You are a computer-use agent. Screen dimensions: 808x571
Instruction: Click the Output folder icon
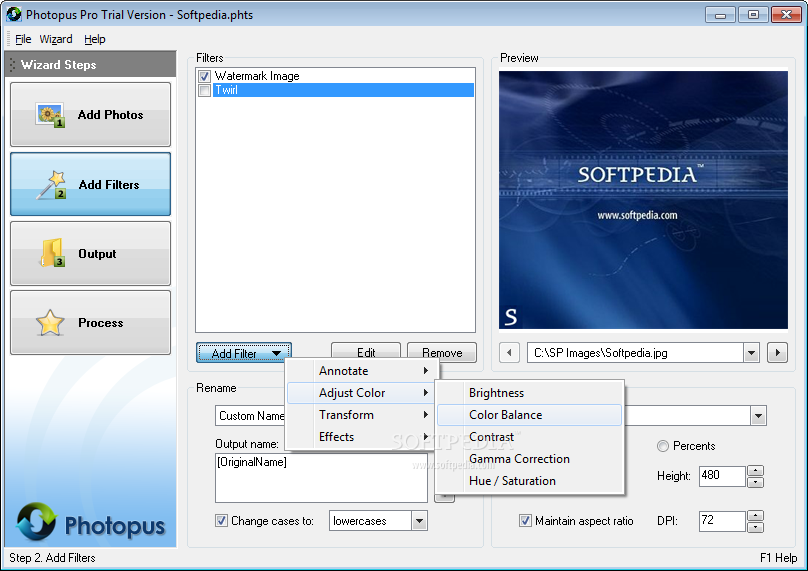[x=52, y=253]
